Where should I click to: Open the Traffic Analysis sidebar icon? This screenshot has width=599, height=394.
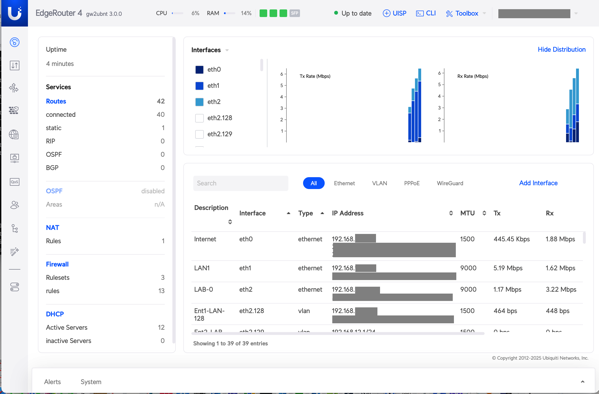tap(15, 65)
